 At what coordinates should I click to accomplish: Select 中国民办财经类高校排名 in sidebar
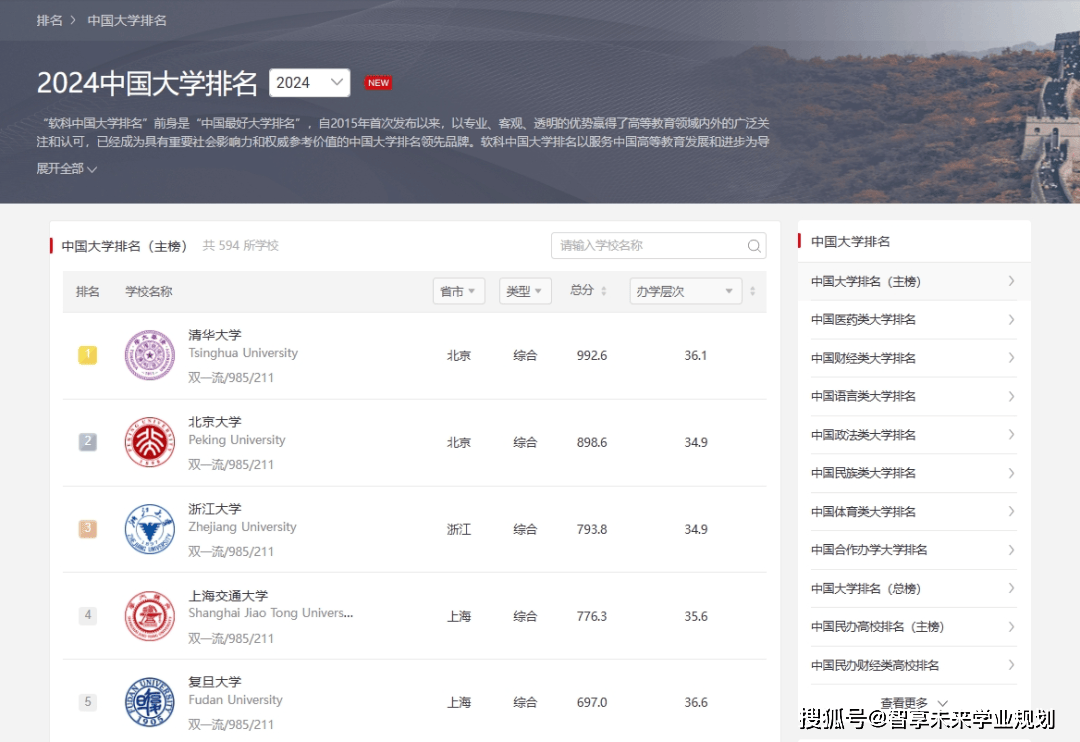913,666
